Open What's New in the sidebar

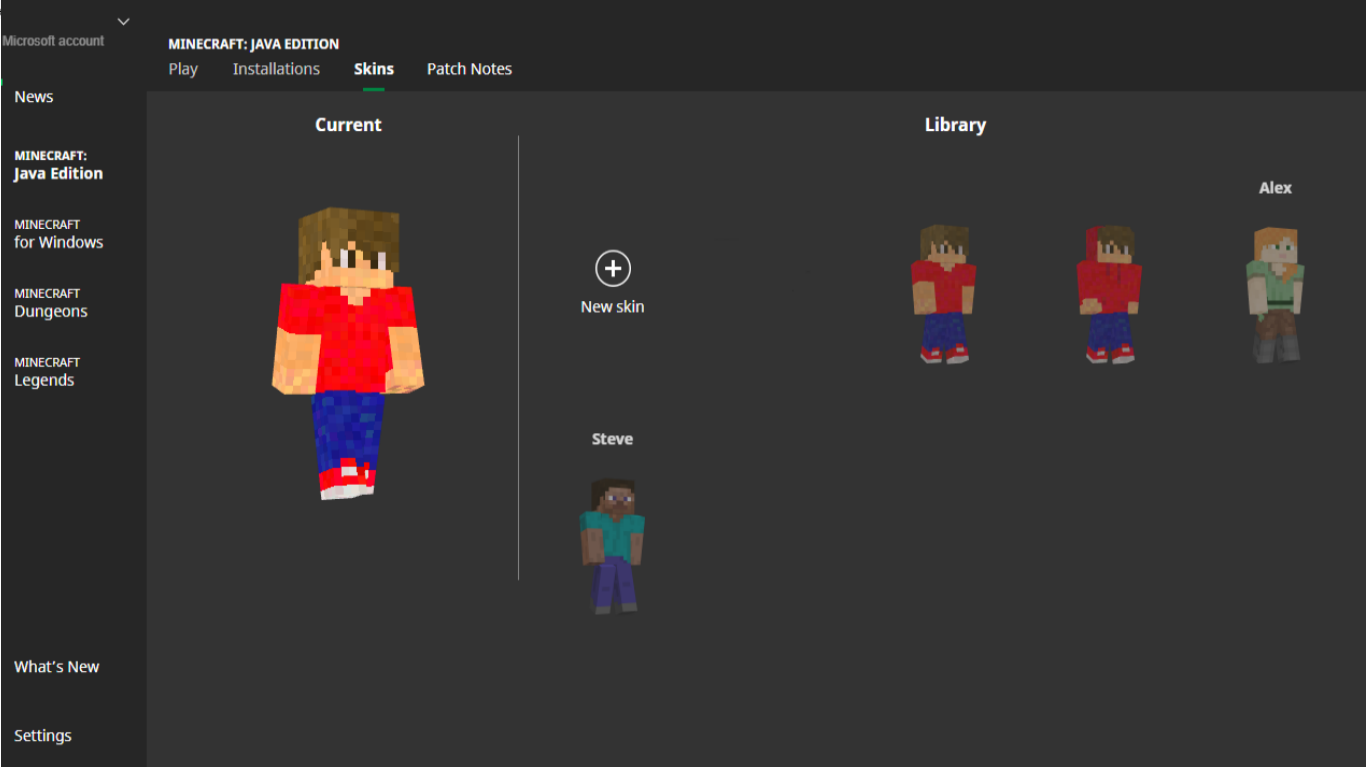point(57,667)
